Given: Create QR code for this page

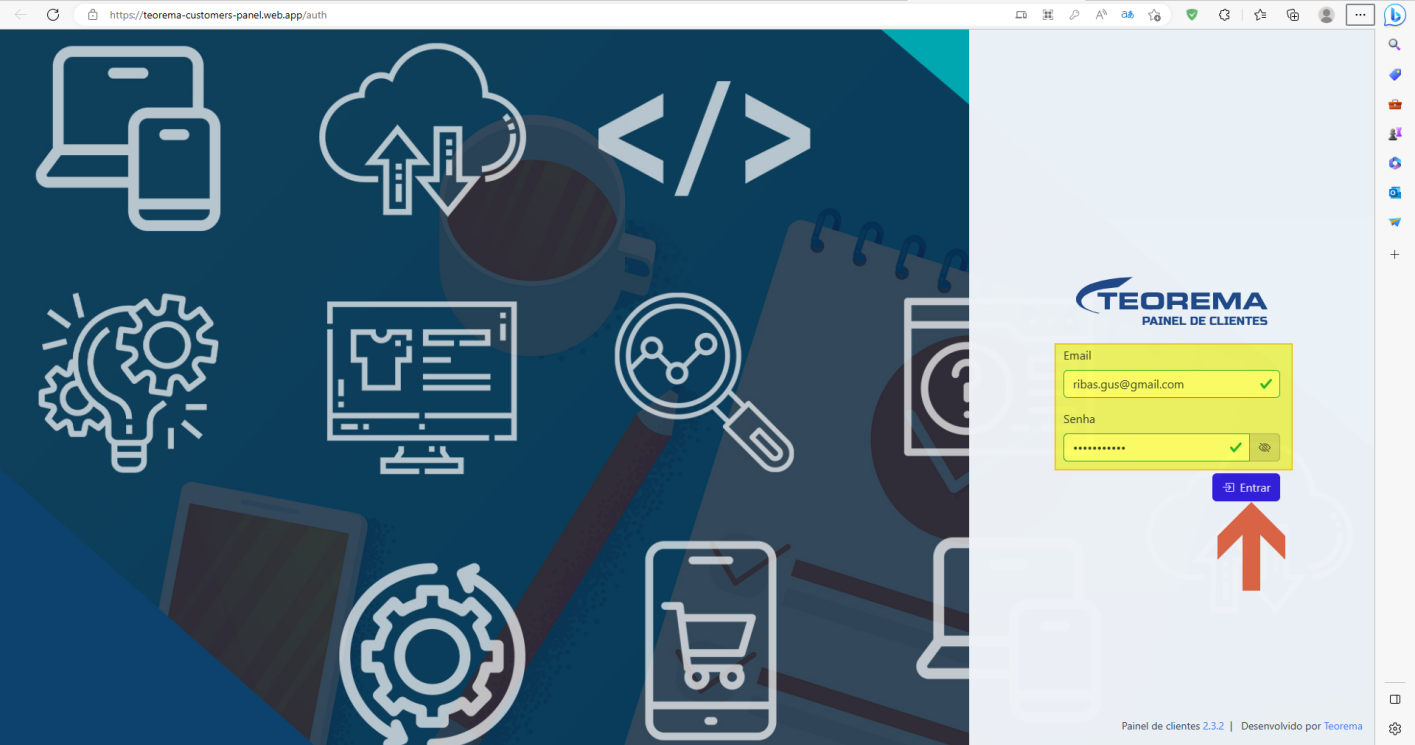Looking at the screenshot, I should click(x=1048, y=15).
